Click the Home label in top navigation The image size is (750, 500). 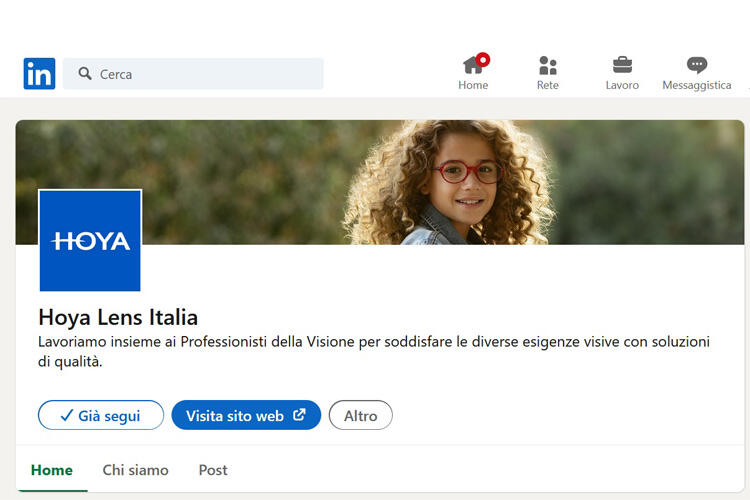[473, 85]
